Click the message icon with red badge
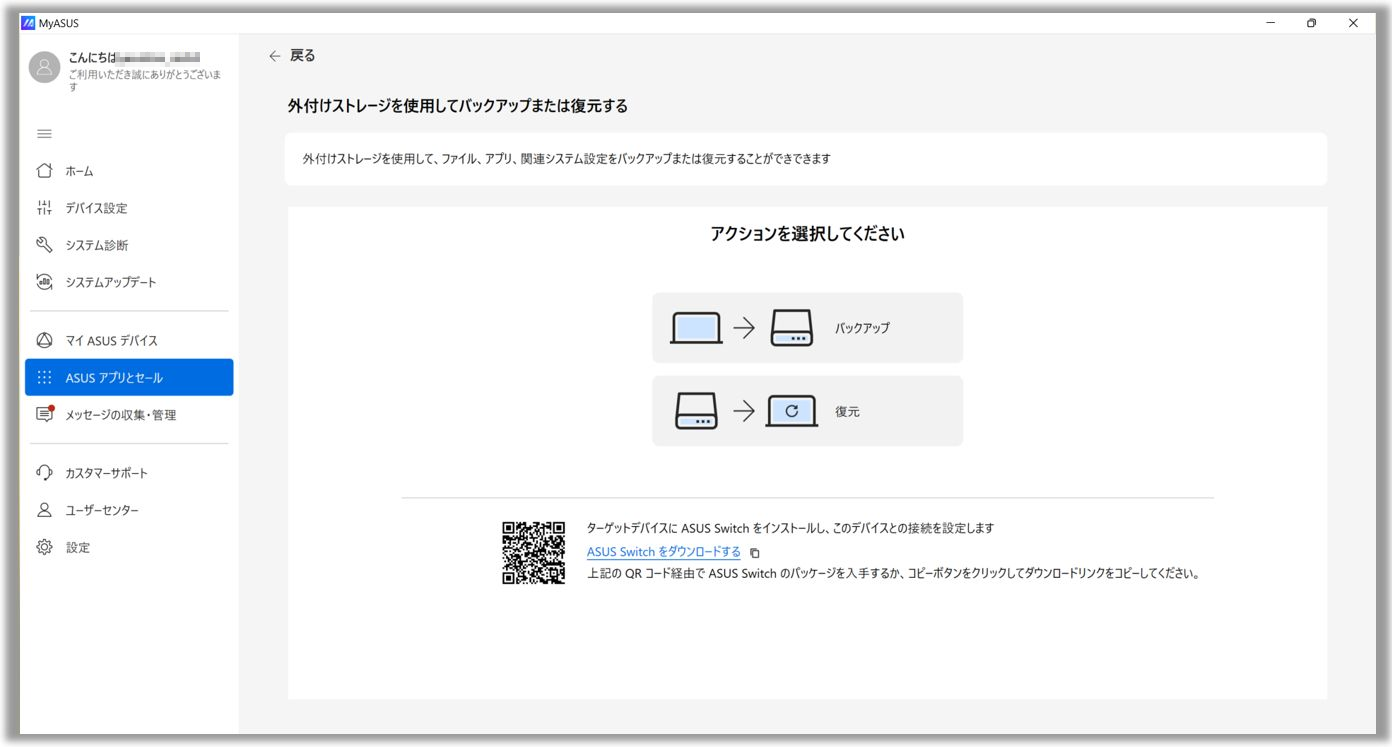 [x=44, y=414]
